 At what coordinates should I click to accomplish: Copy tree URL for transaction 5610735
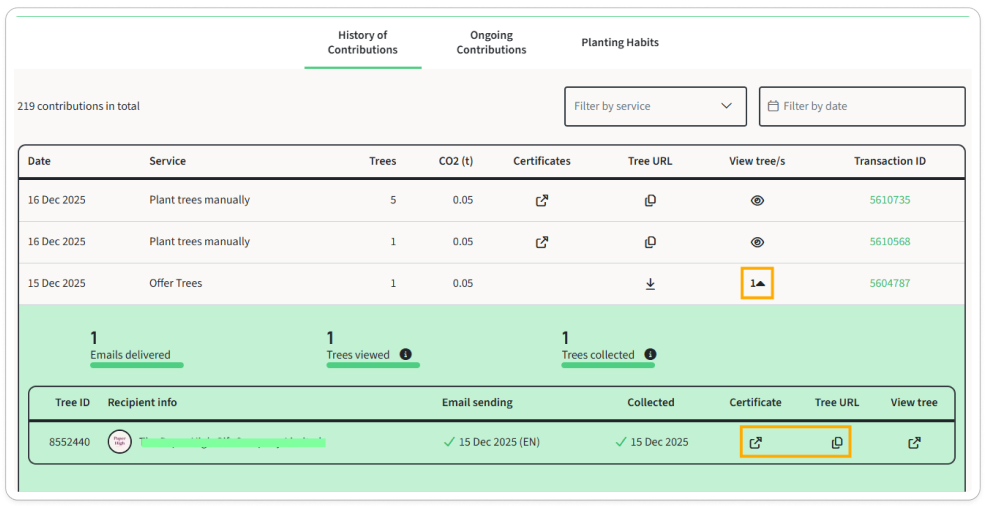[x=650, y=200]
